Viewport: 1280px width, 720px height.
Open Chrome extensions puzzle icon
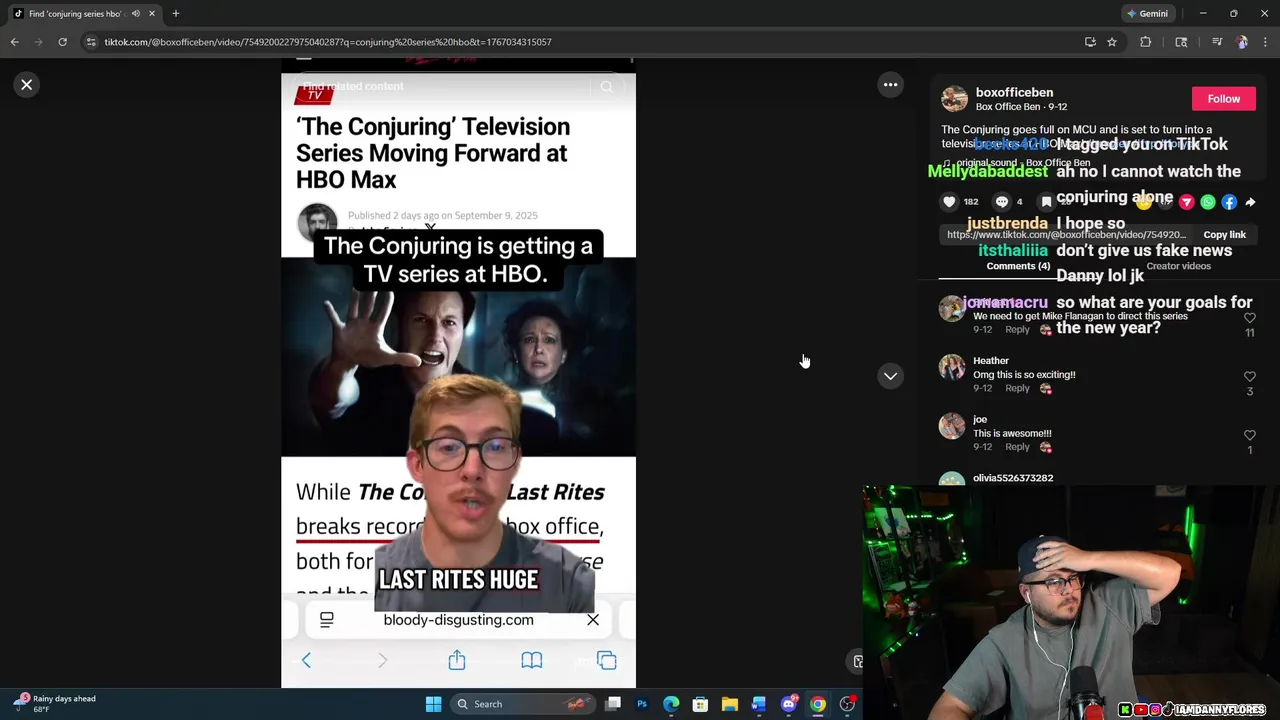tap(1146, 42)
